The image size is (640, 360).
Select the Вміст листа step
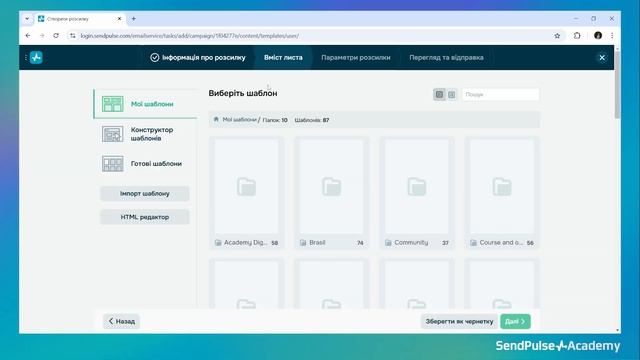pyautogui.click(x=283, y=58)
